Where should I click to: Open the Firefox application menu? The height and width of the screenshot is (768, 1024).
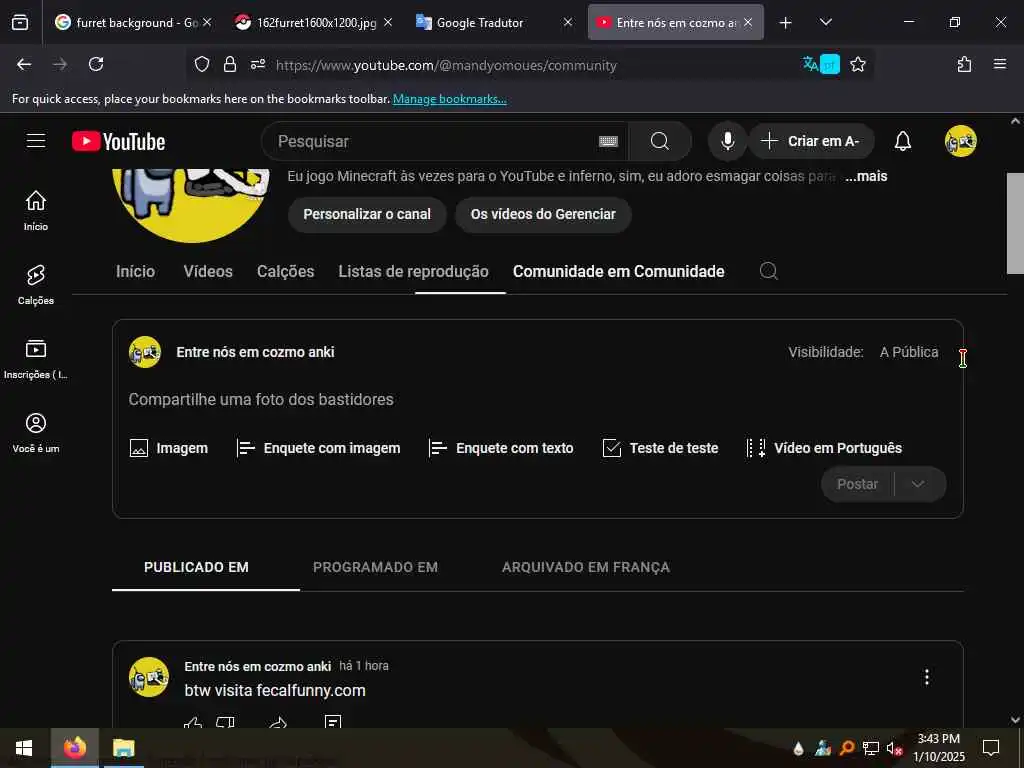pyautogui.click(x=1000, y=64)
